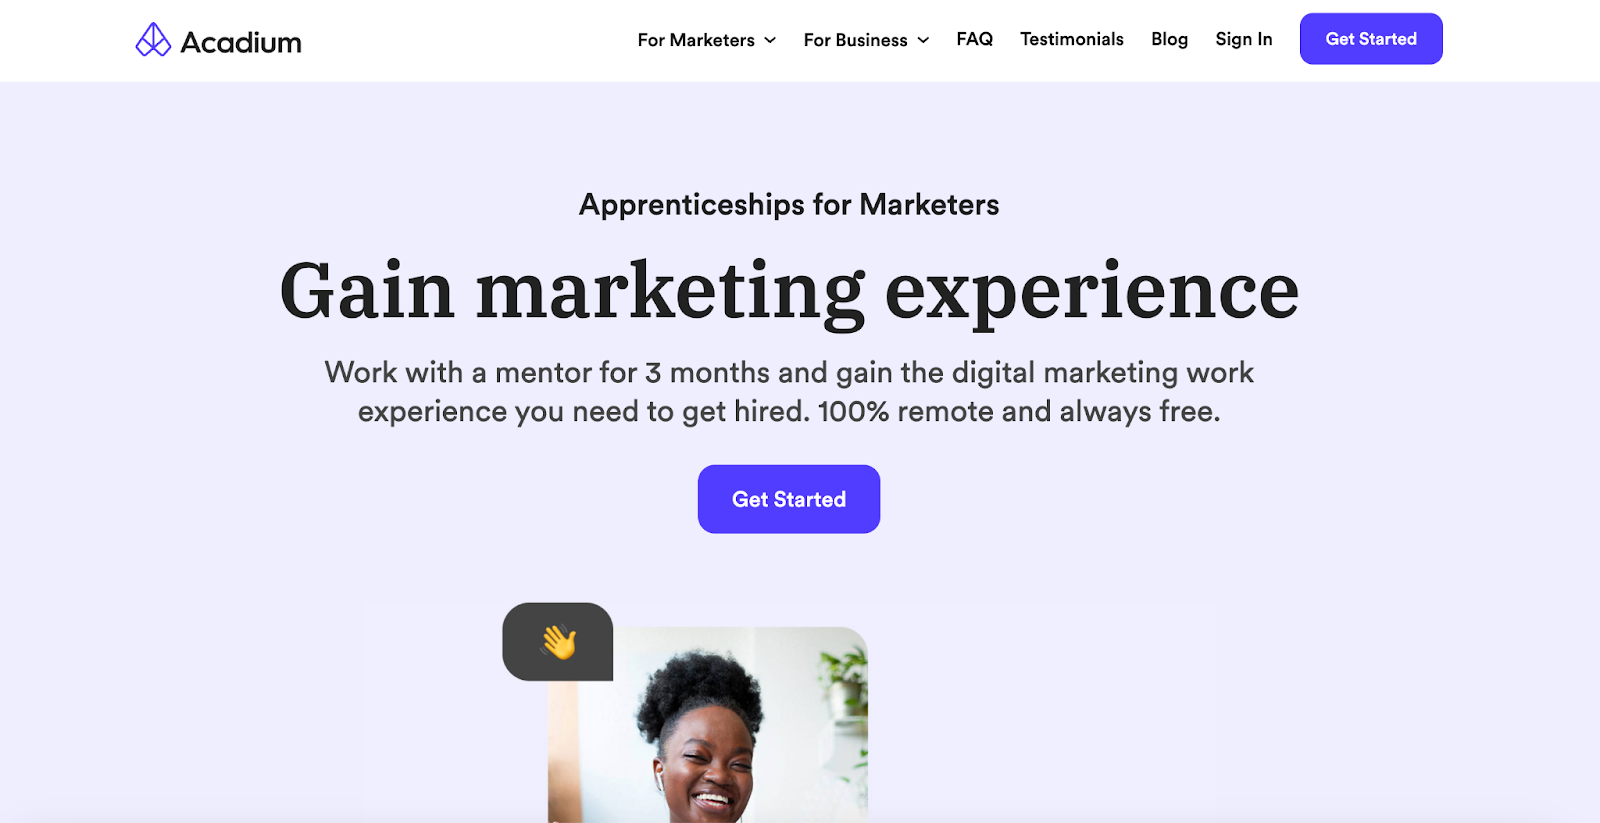Click the Gain marketing experience headline
The height and width of the screenshot is (823, 1600).
789,291
